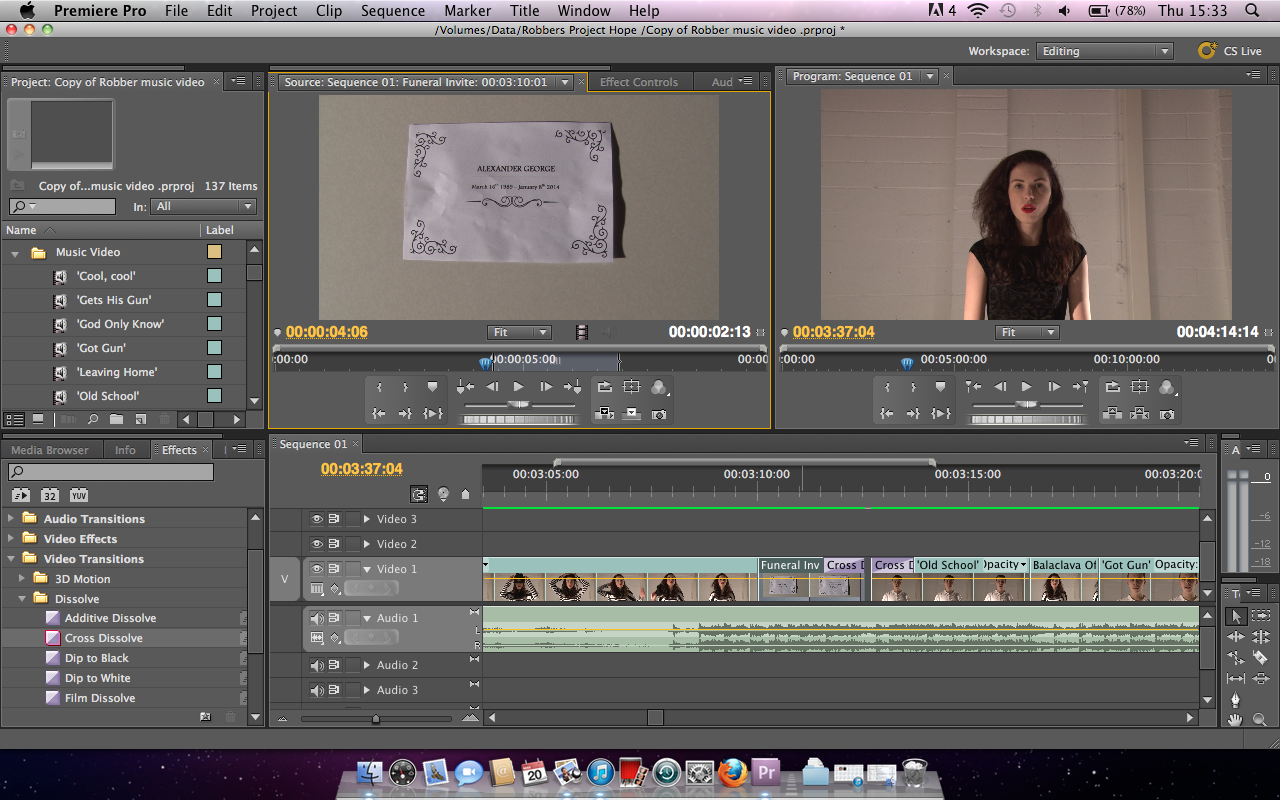Open the Workspace Editing dropdown

pyautogui.click(x=1104, y=51)
